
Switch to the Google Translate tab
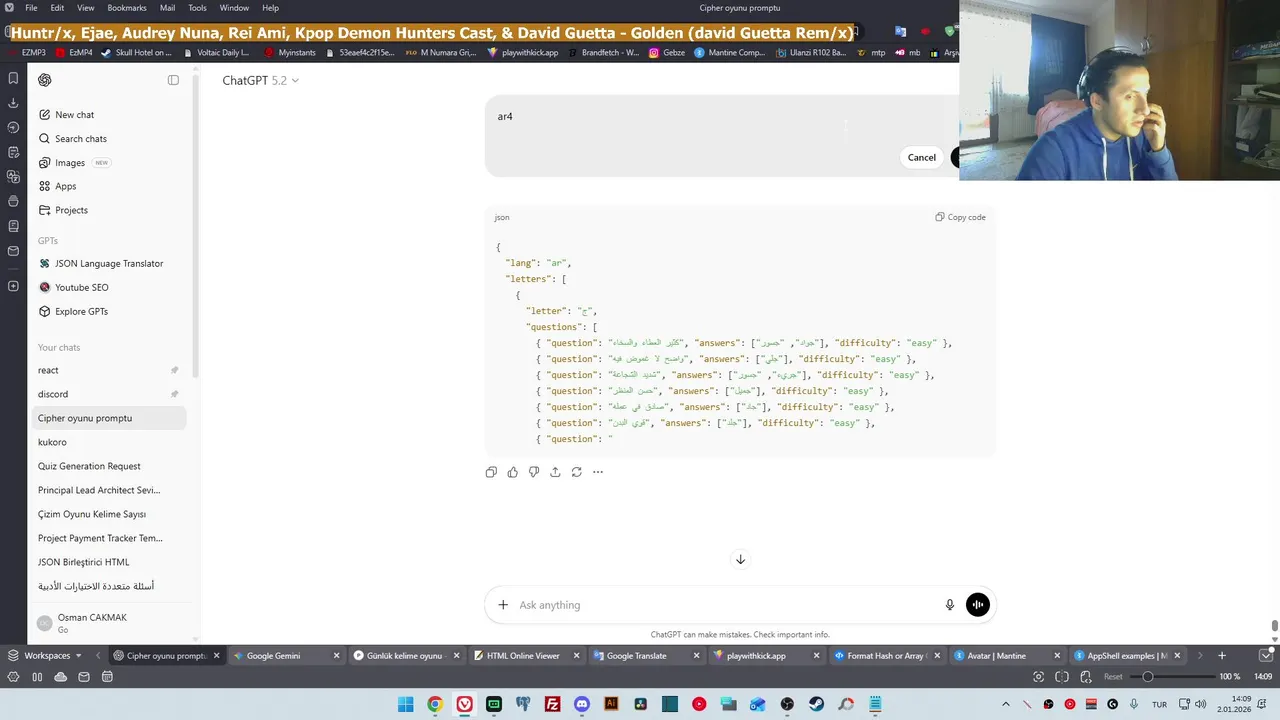[x=645, y=656]
